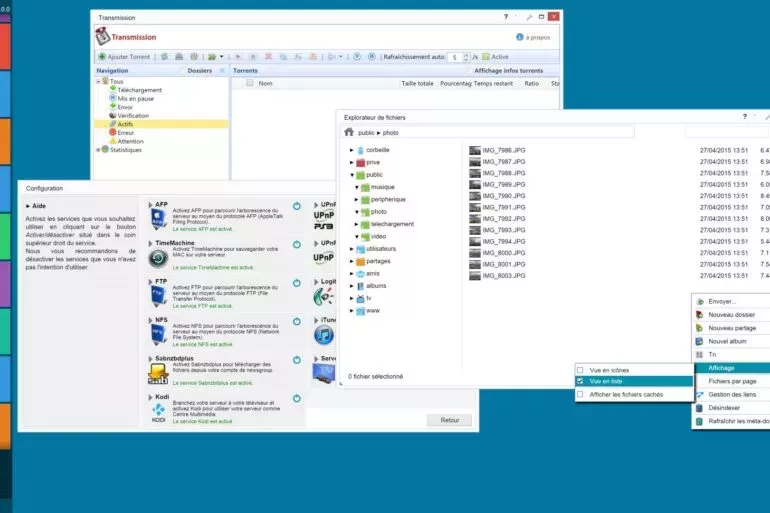Uncheck the Vue en liste checkbox

pos(580,381)
